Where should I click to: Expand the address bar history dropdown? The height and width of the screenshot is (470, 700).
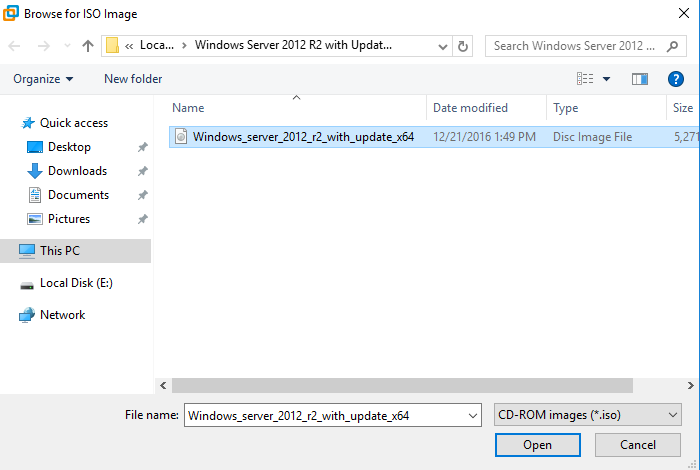(442, 46)
